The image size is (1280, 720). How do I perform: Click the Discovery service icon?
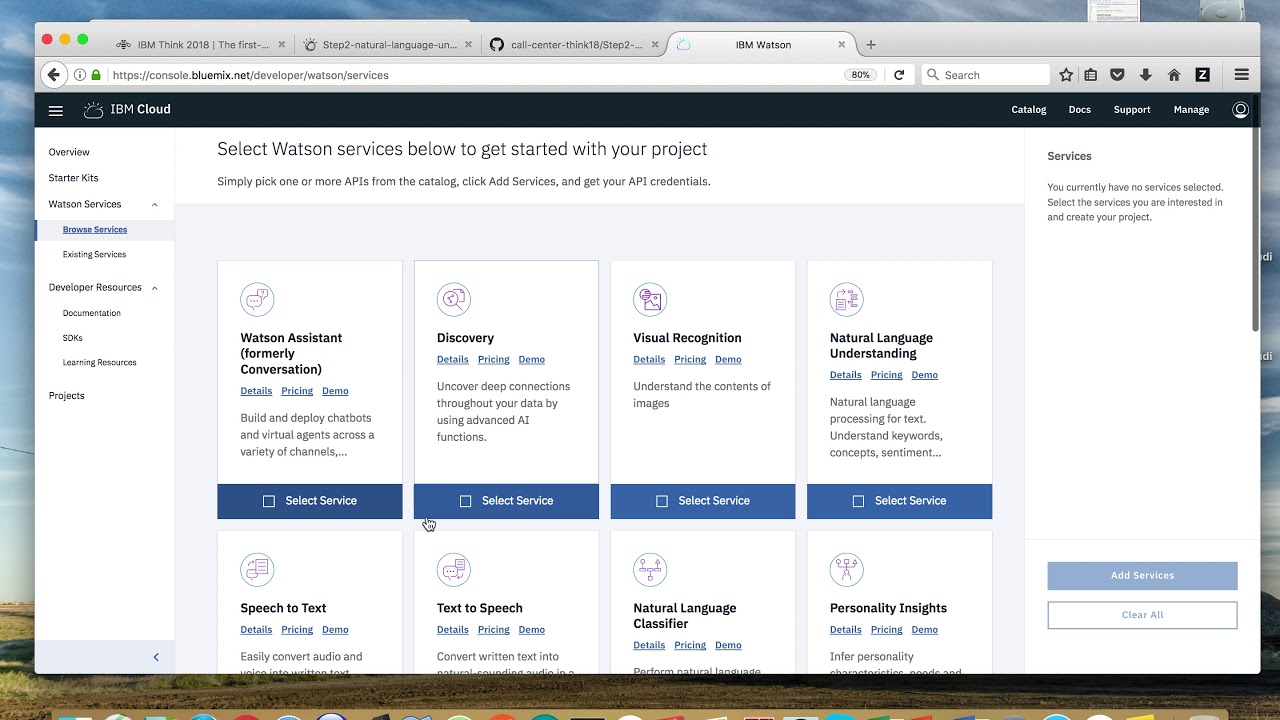tap(453, 299)
